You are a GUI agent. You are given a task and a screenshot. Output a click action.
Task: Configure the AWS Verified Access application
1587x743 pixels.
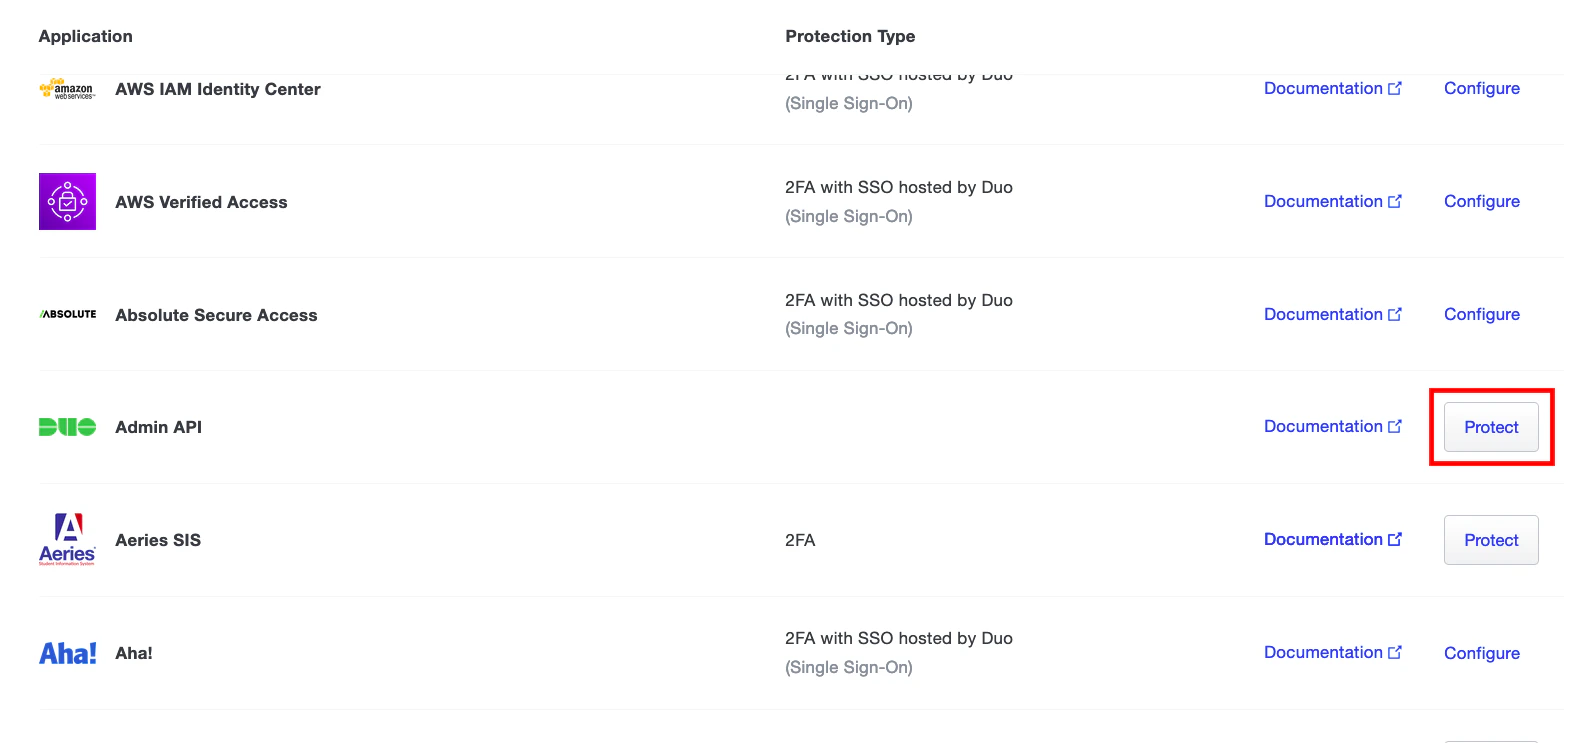tap(1482, 201)
